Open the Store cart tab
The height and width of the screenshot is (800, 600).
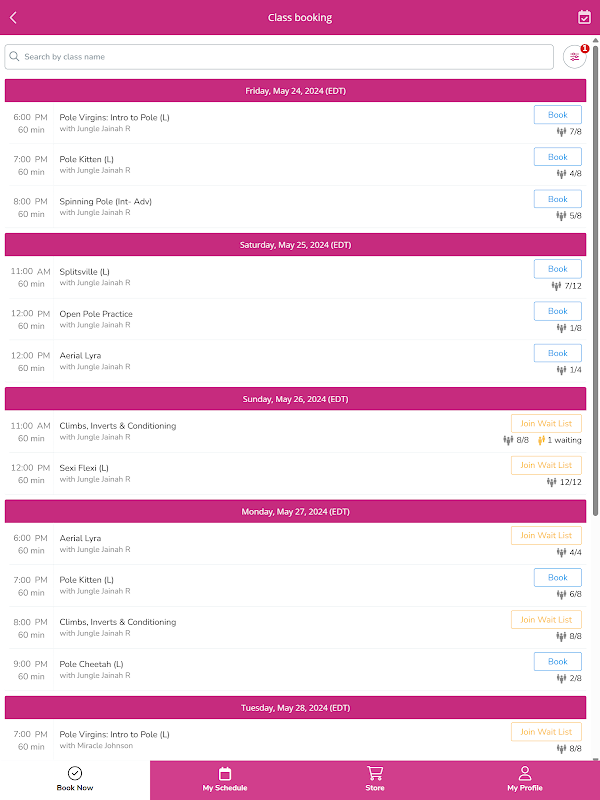point(375,779)
